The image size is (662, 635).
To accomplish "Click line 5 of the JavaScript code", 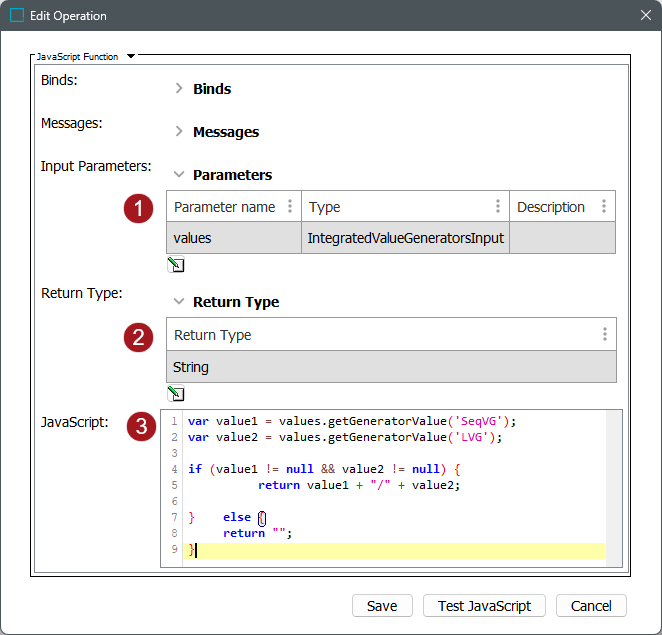I will [358, 485].
